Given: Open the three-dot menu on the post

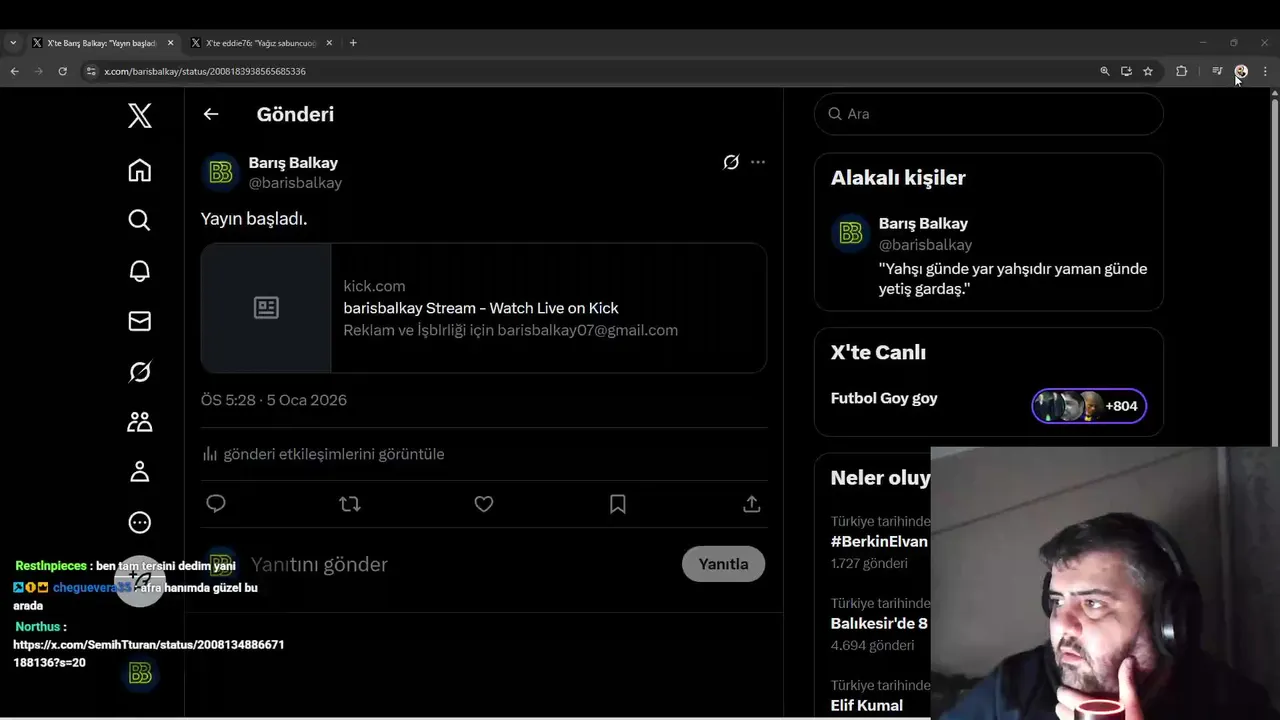Looking at the screenshot, I should 758,162.
